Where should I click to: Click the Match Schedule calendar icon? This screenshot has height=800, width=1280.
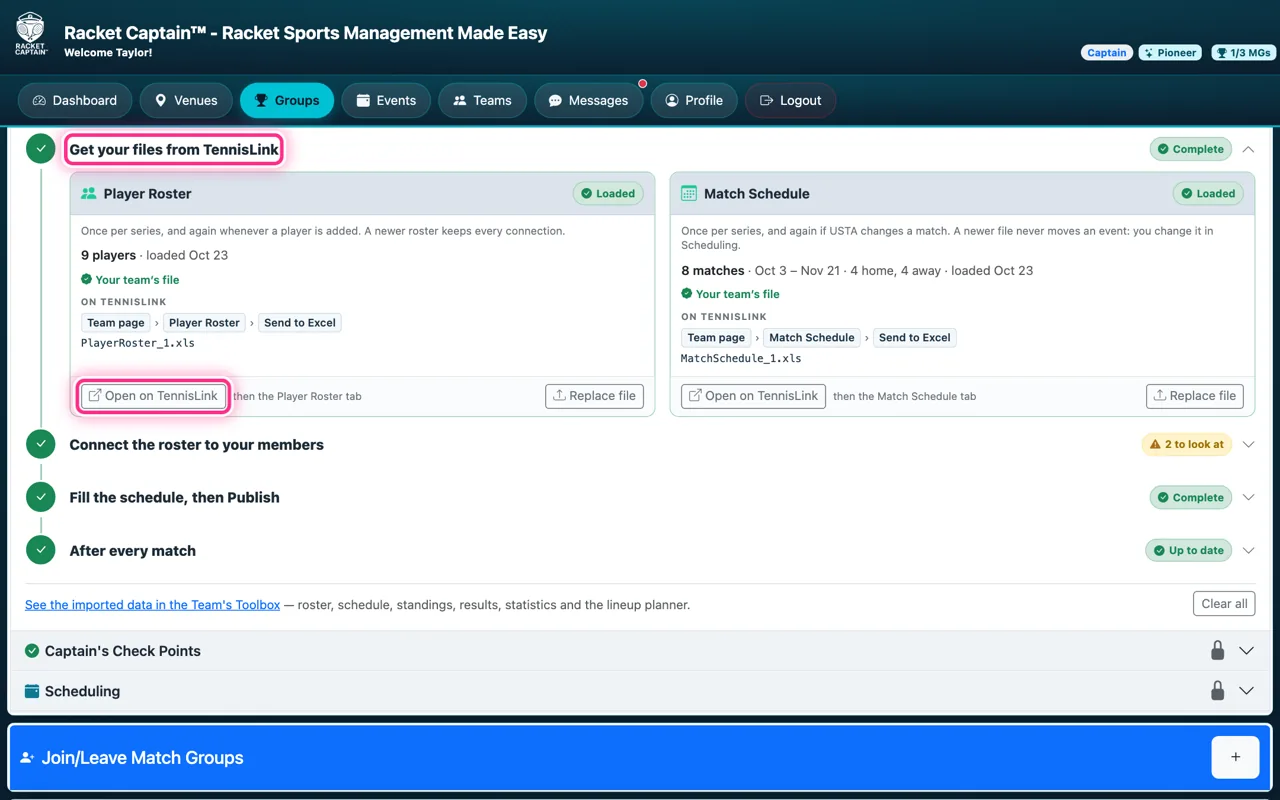tap(689, 194)
